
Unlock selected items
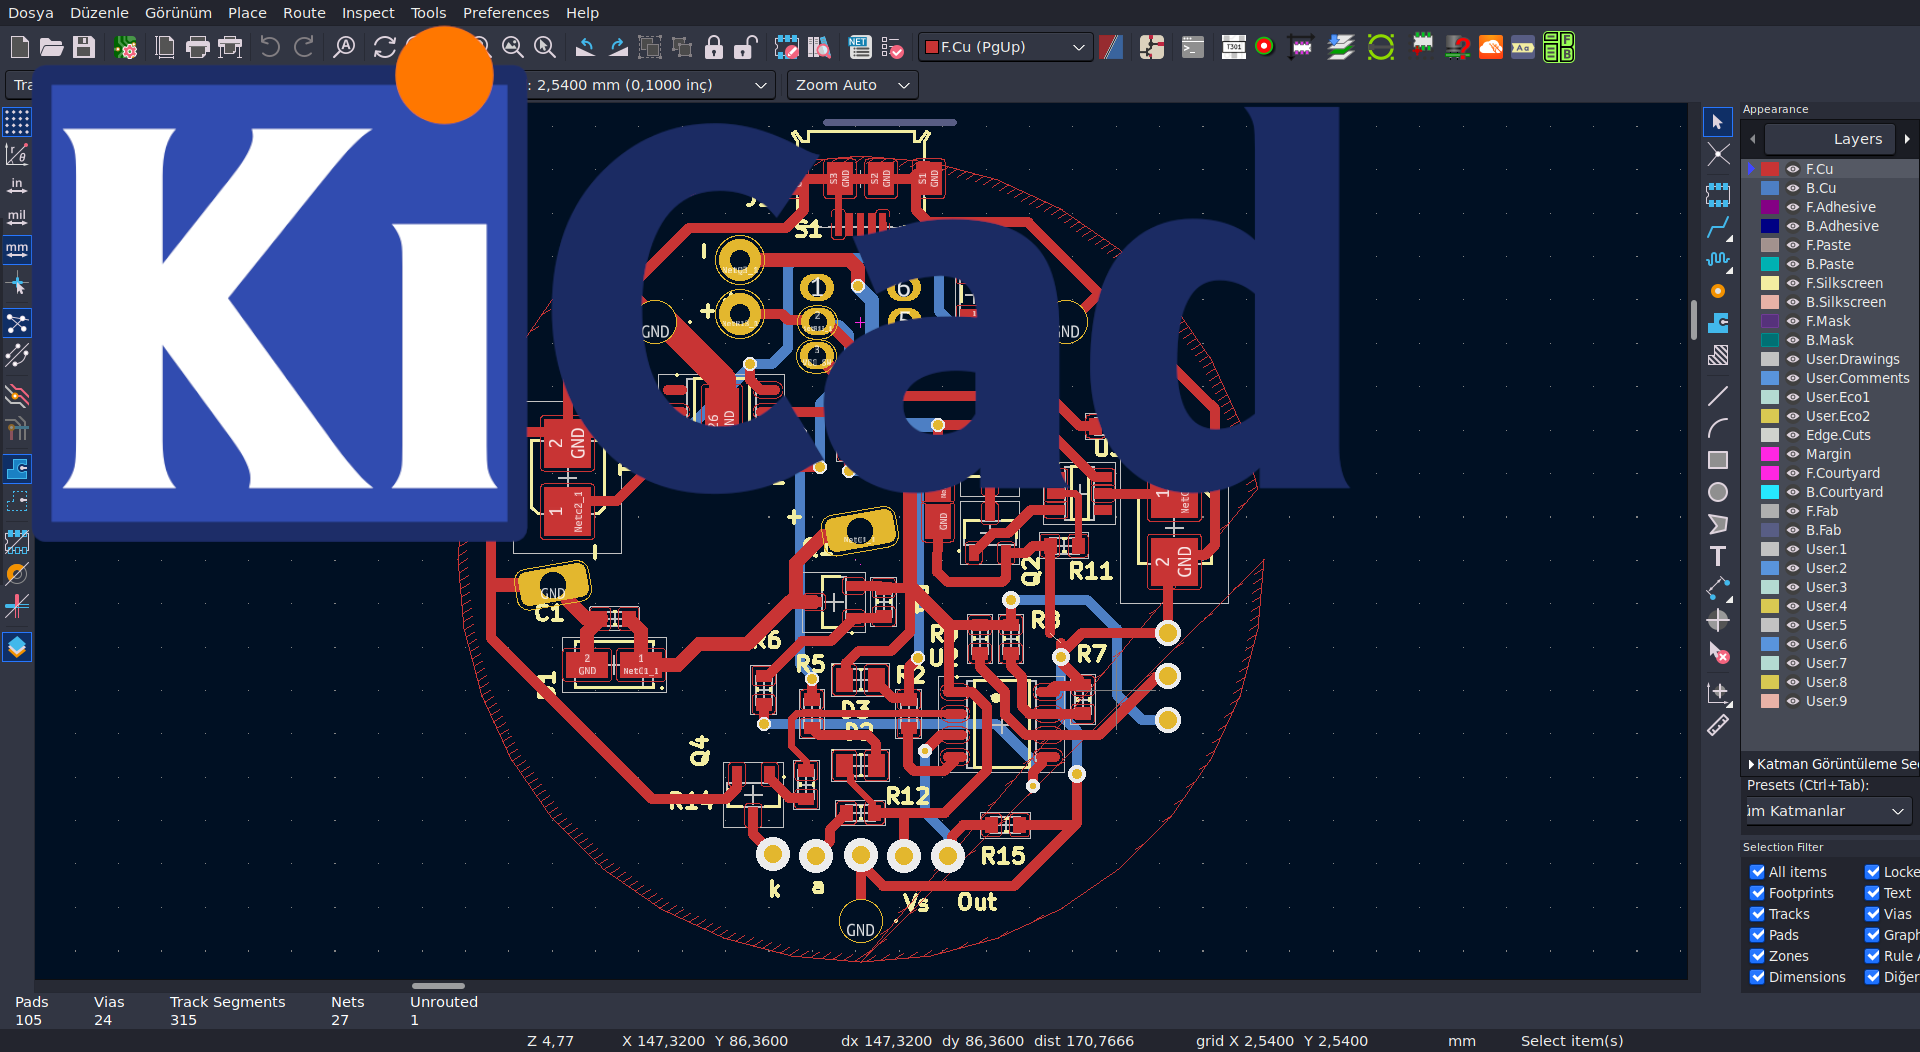tap(746, 47)
